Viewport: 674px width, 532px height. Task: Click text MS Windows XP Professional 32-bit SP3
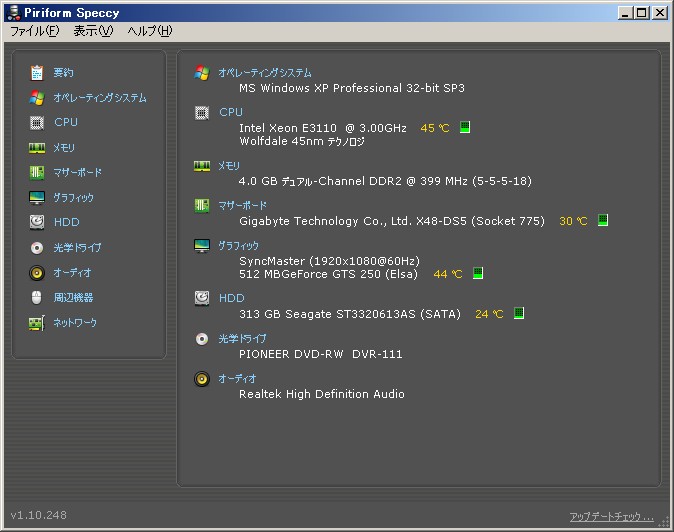(352, 88)
